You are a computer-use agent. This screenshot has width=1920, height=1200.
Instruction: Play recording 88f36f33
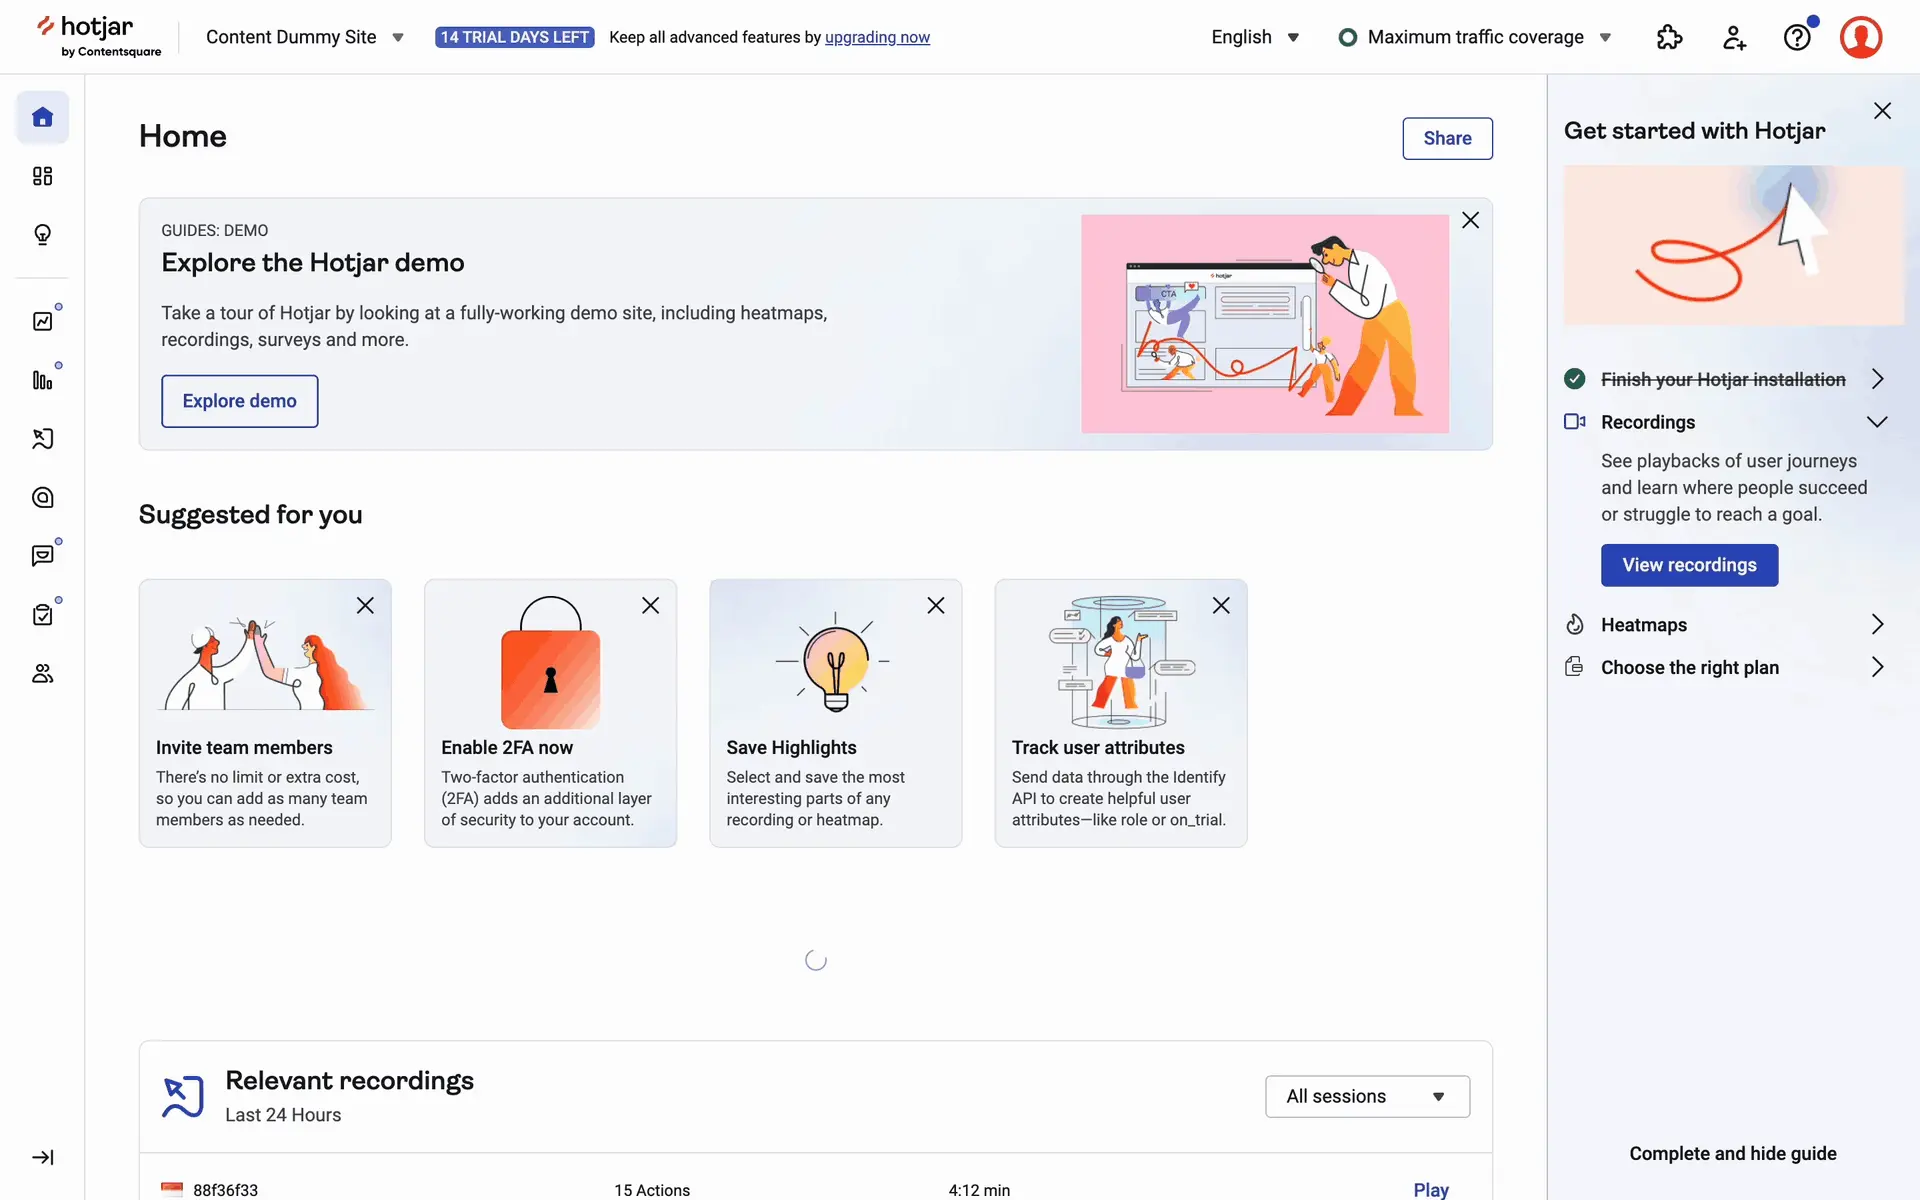click(1430, 1189)
